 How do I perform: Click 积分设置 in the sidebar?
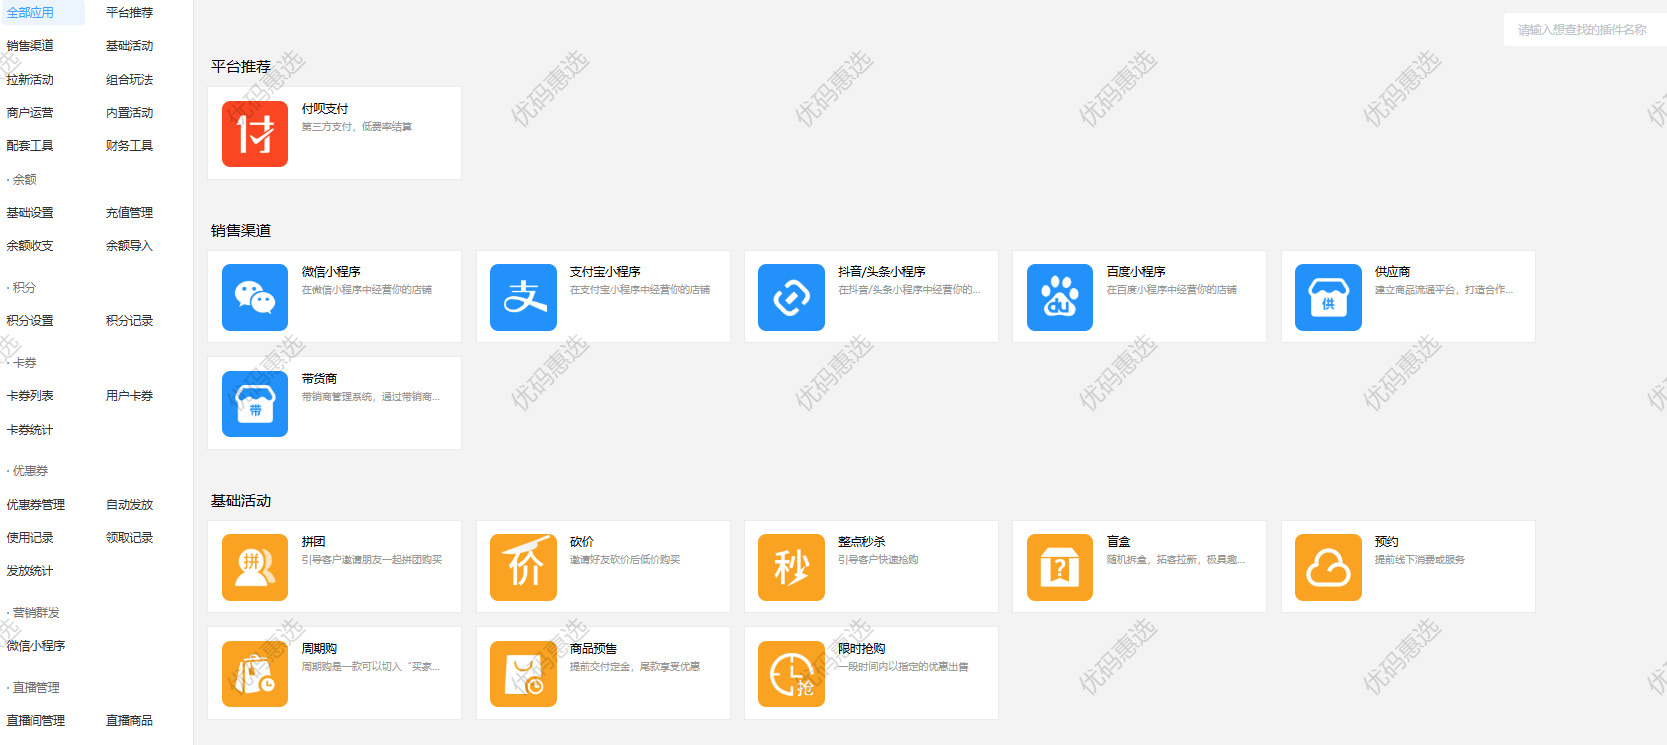[30, 321]
